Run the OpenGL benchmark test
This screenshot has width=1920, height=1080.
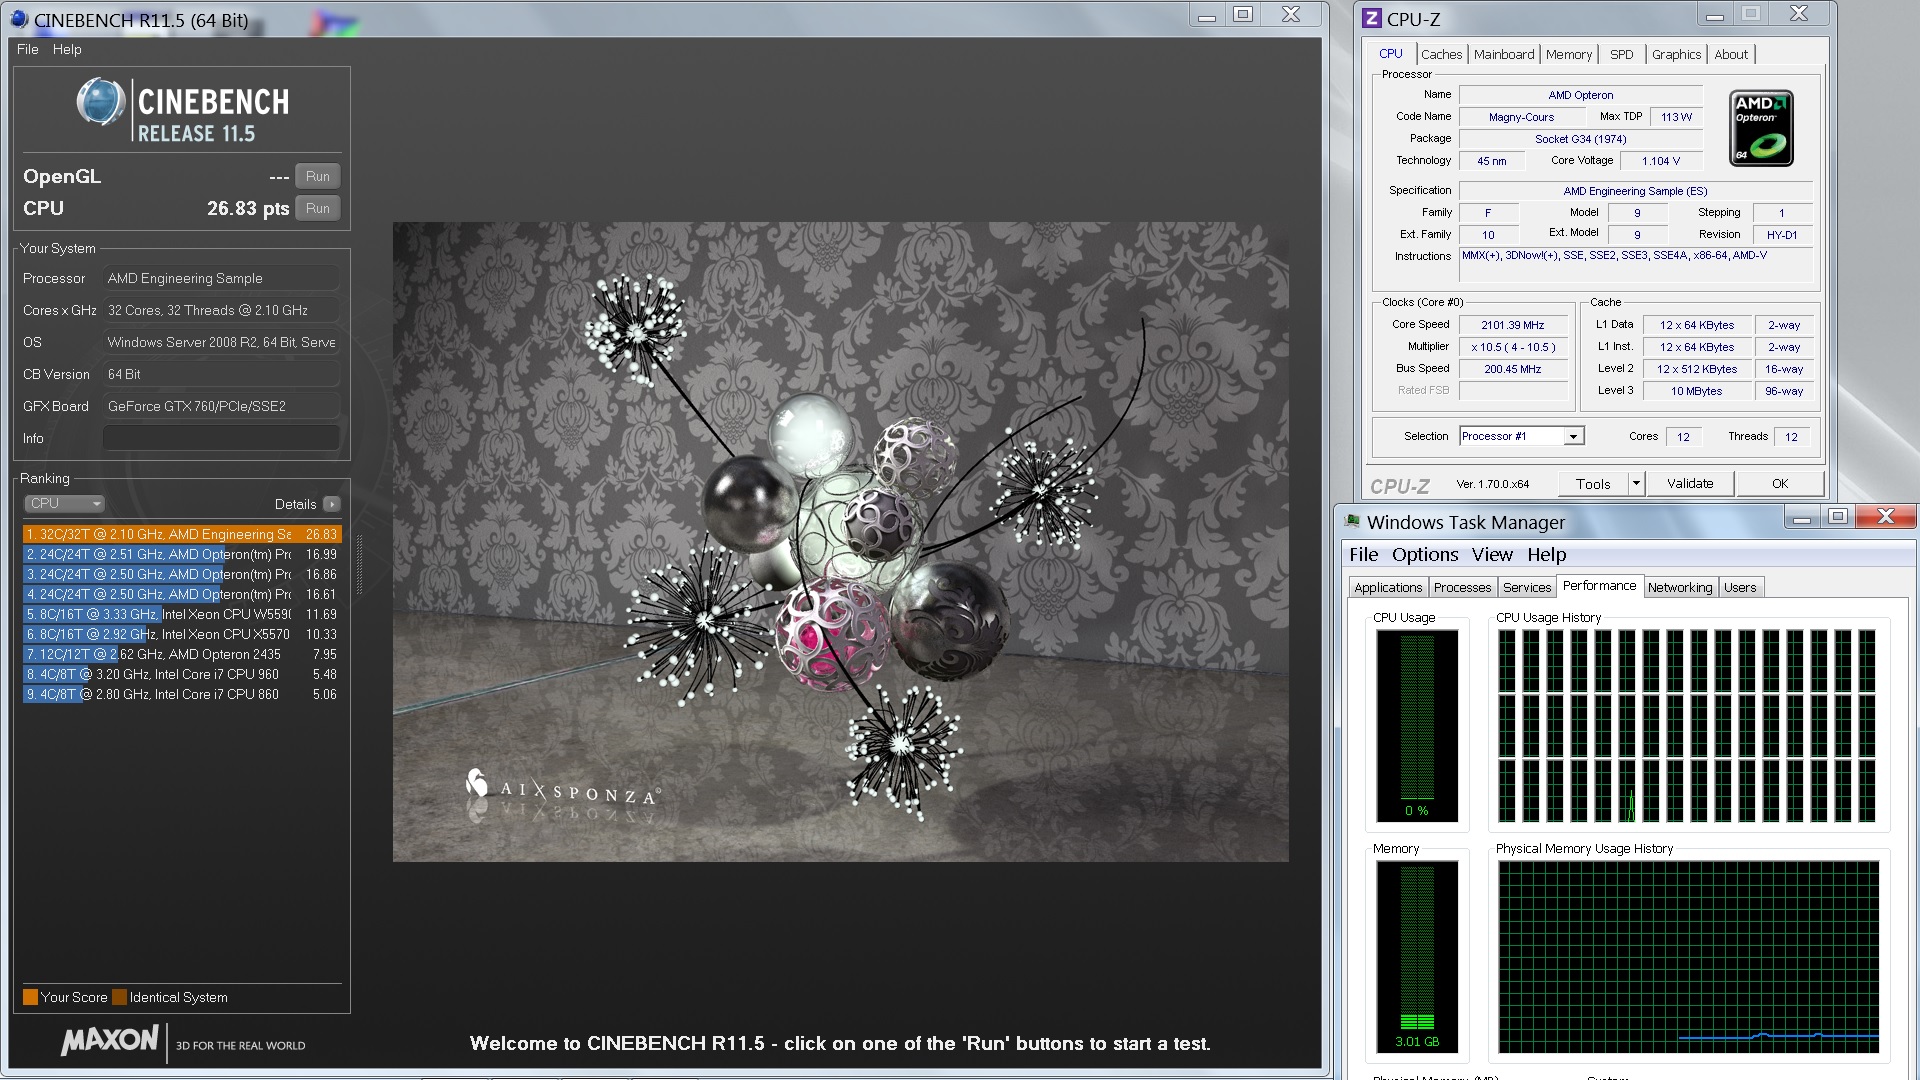(x=318, y=176)
